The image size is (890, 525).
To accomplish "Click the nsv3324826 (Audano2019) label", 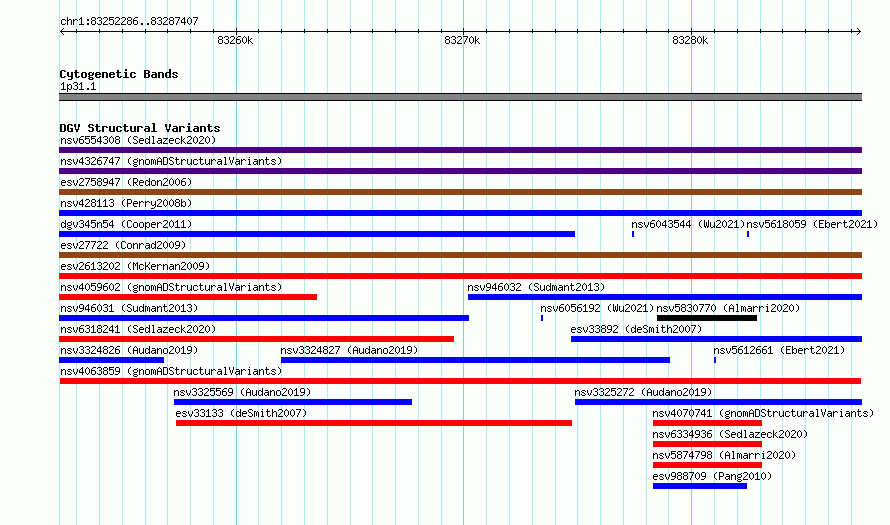I will click(129, 350).
